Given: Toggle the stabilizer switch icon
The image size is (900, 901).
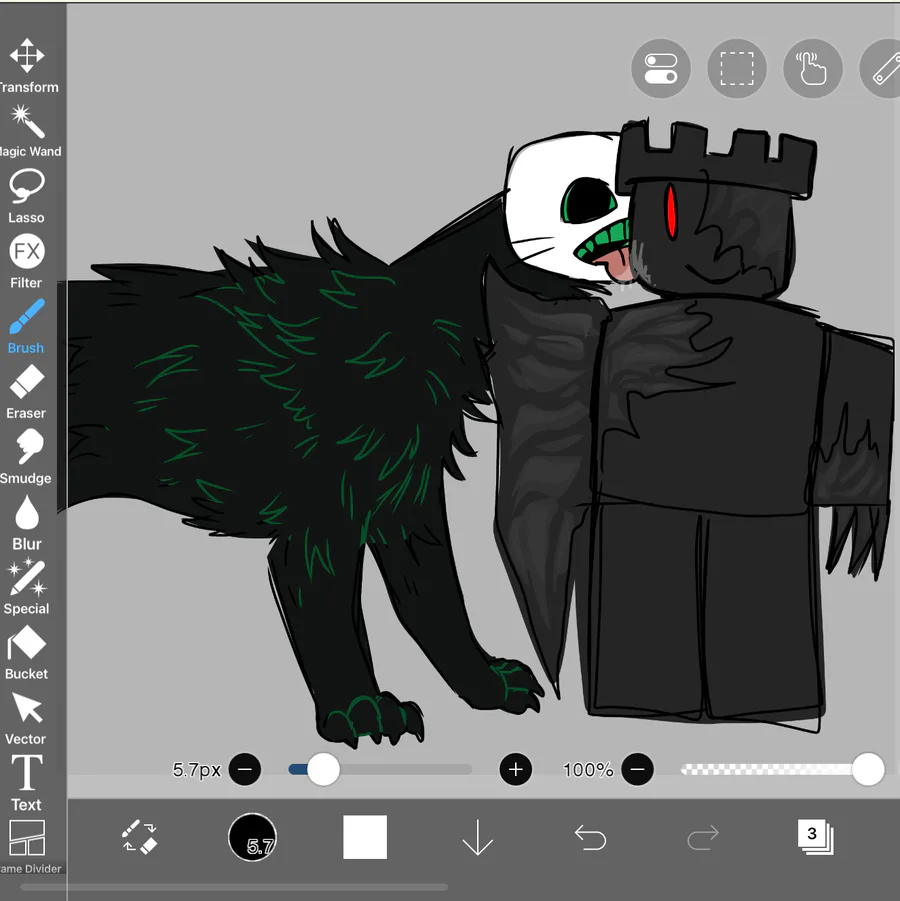Looking at the screenshot, I should 661,68.
